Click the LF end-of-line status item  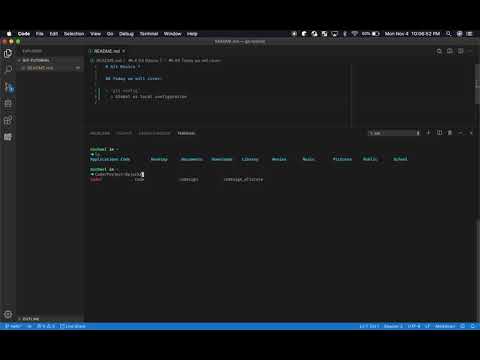pos(427,326)
